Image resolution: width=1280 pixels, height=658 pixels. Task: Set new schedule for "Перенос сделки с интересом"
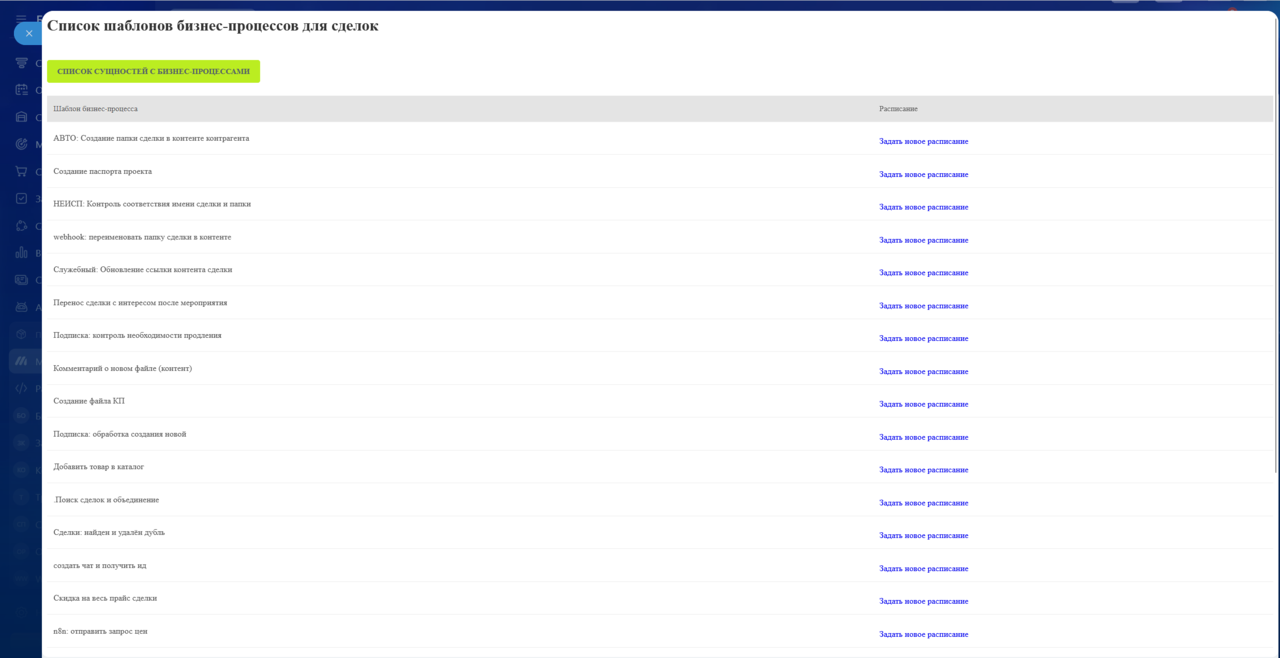(923, 306)
